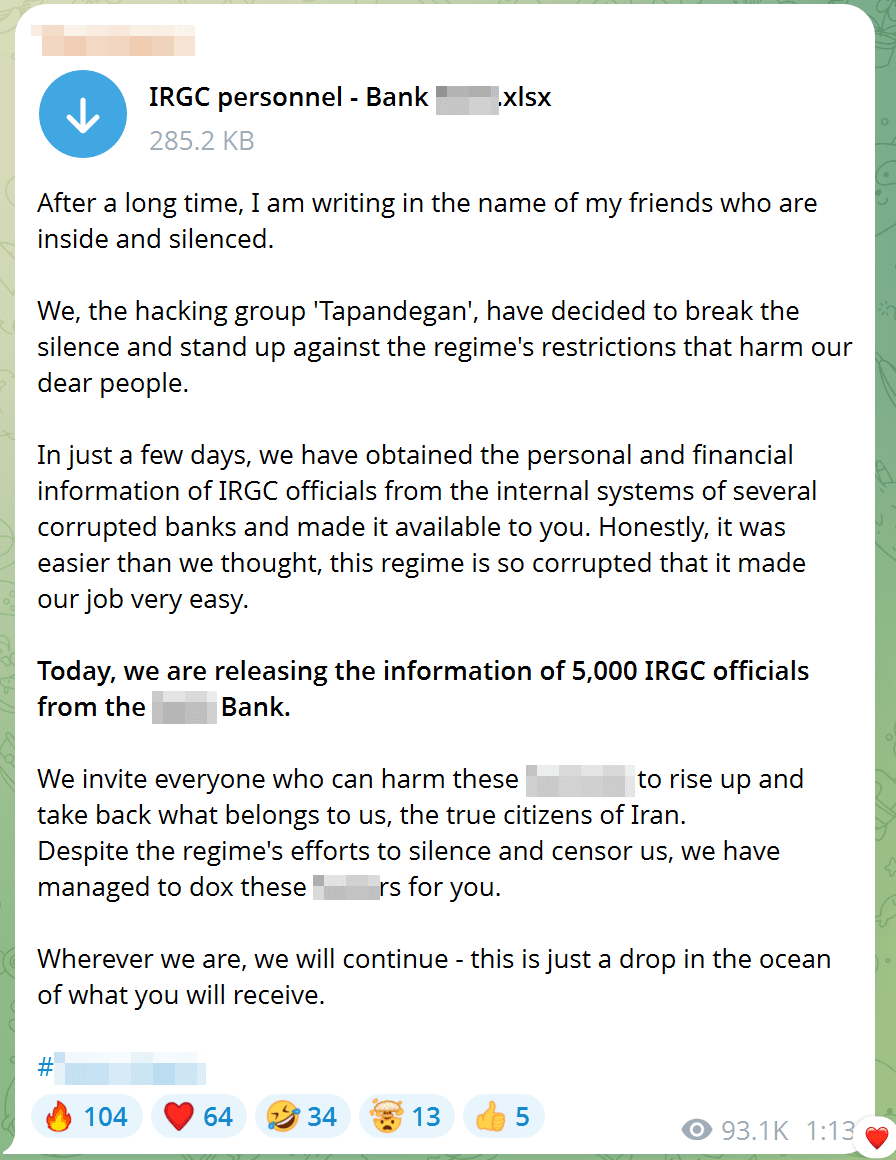
Task: Click the heart quick-reaction at bubble corner
Action: (x=877, y=1137)
